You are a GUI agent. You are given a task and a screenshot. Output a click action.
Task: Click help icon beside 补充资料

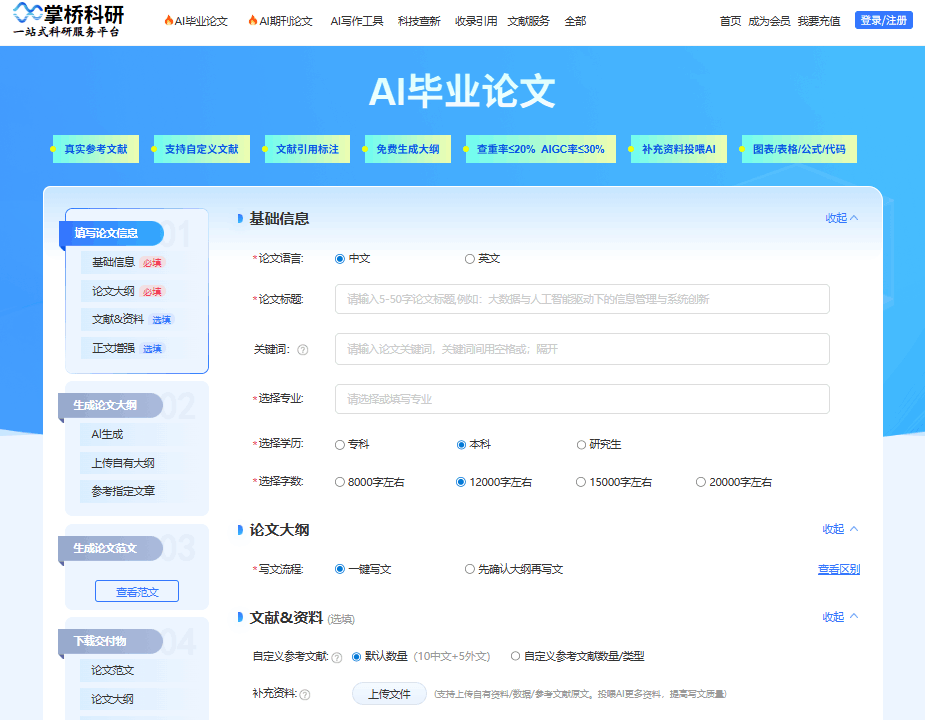(x=305, y=695)
